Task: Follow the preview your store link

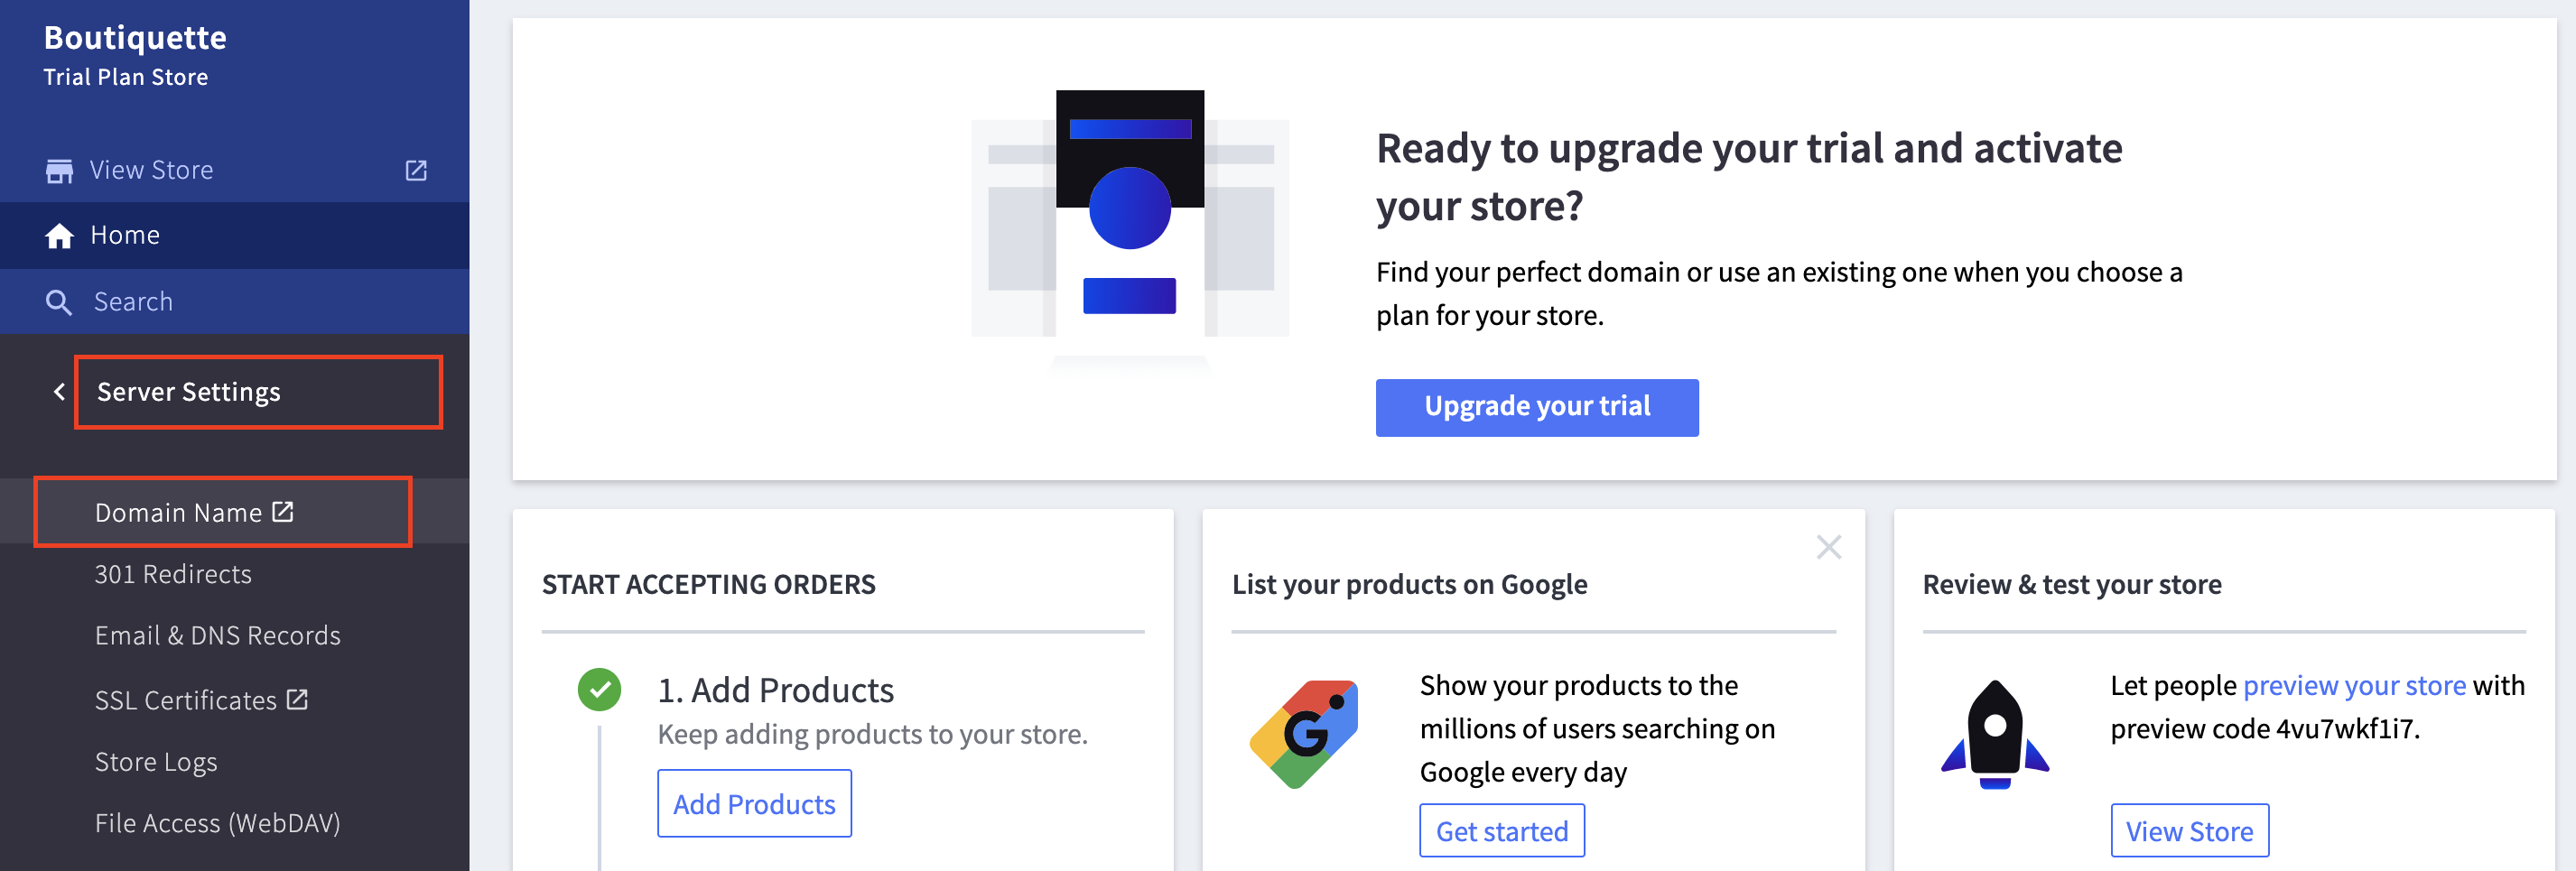Action: click(x=2354, y=686)
